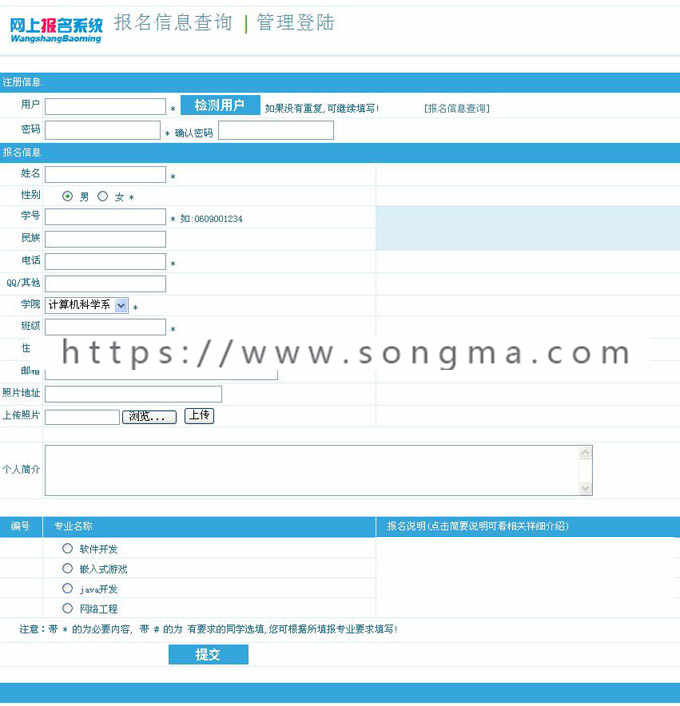Click the hint text 如果没有重复,可继续填写!
This screenshot has height=706, width=680.
322,108
